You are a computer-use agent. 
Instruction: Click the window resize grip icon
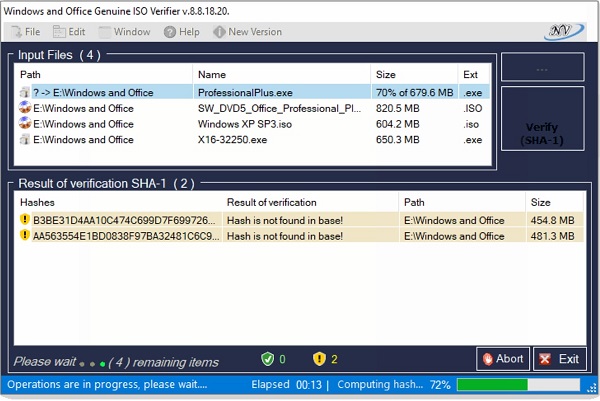[592, 389]
